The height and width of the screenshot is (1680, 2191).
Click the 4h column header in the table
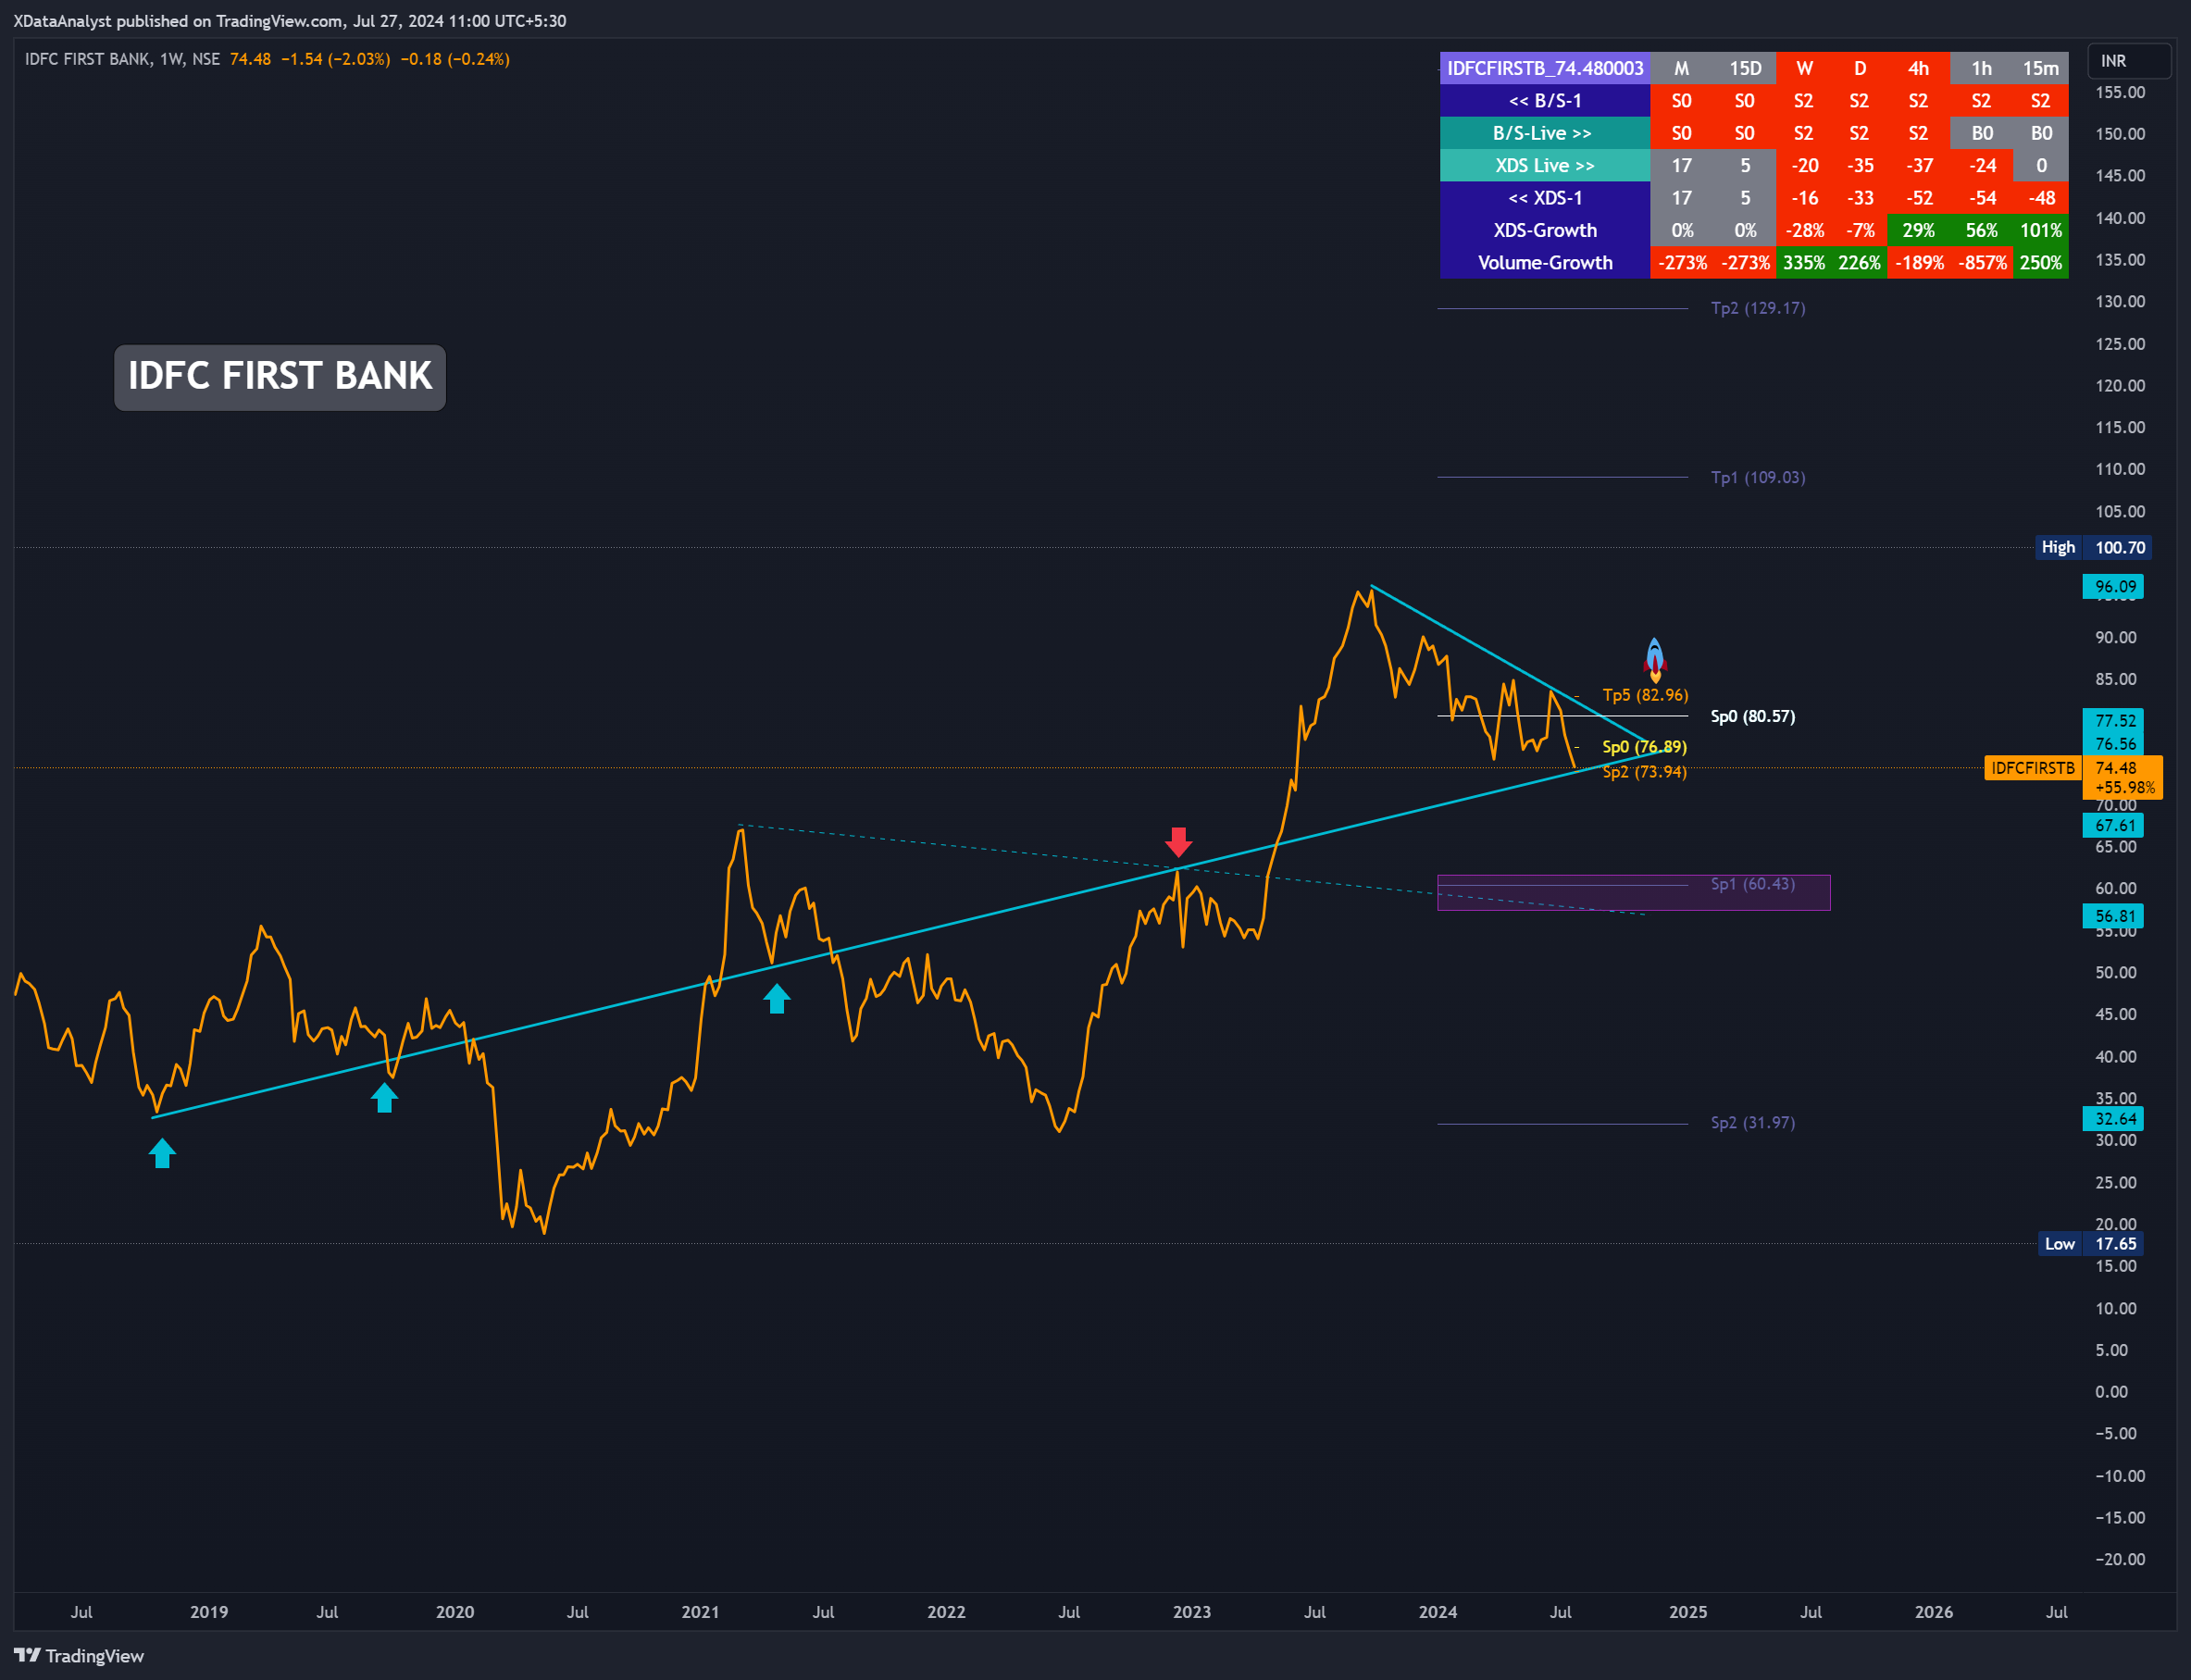(x=1918, y=68)
